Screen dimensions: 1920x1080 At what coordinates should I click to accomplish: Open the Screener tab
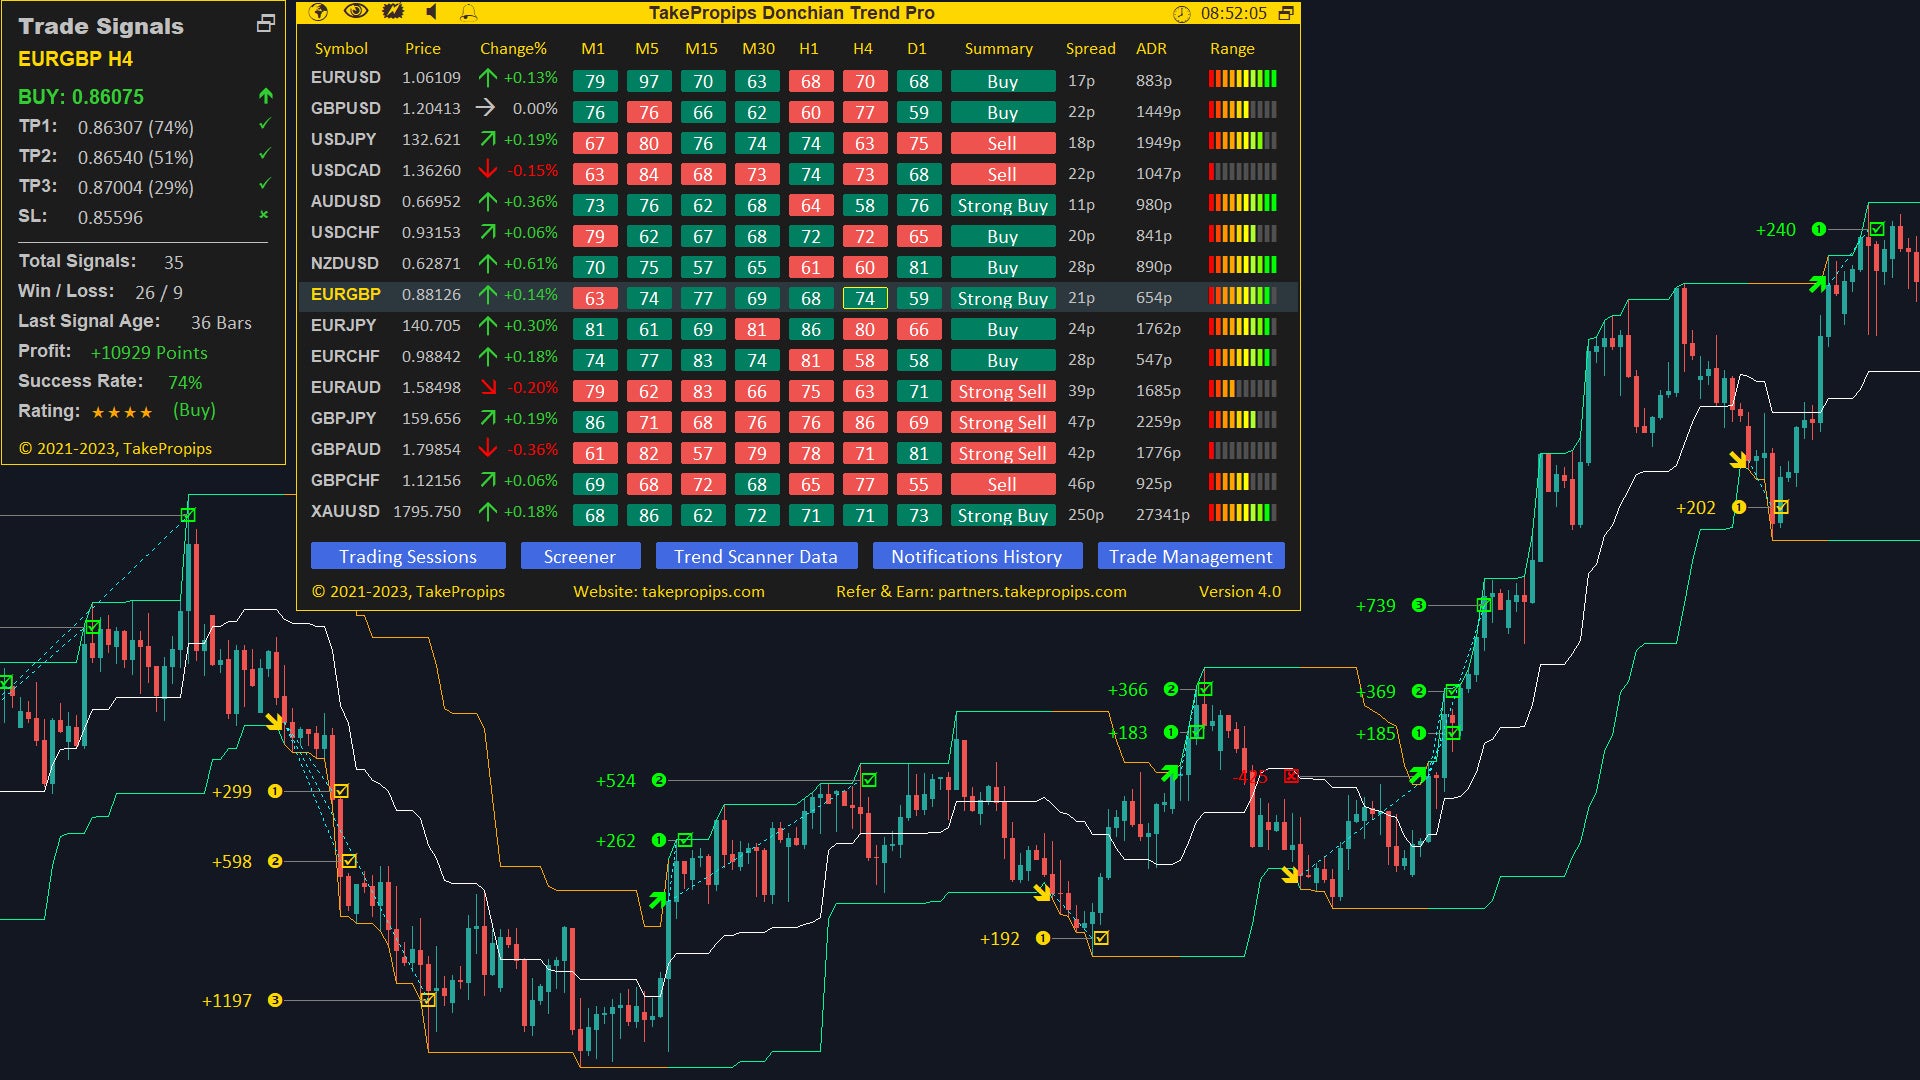click(579, 556)
